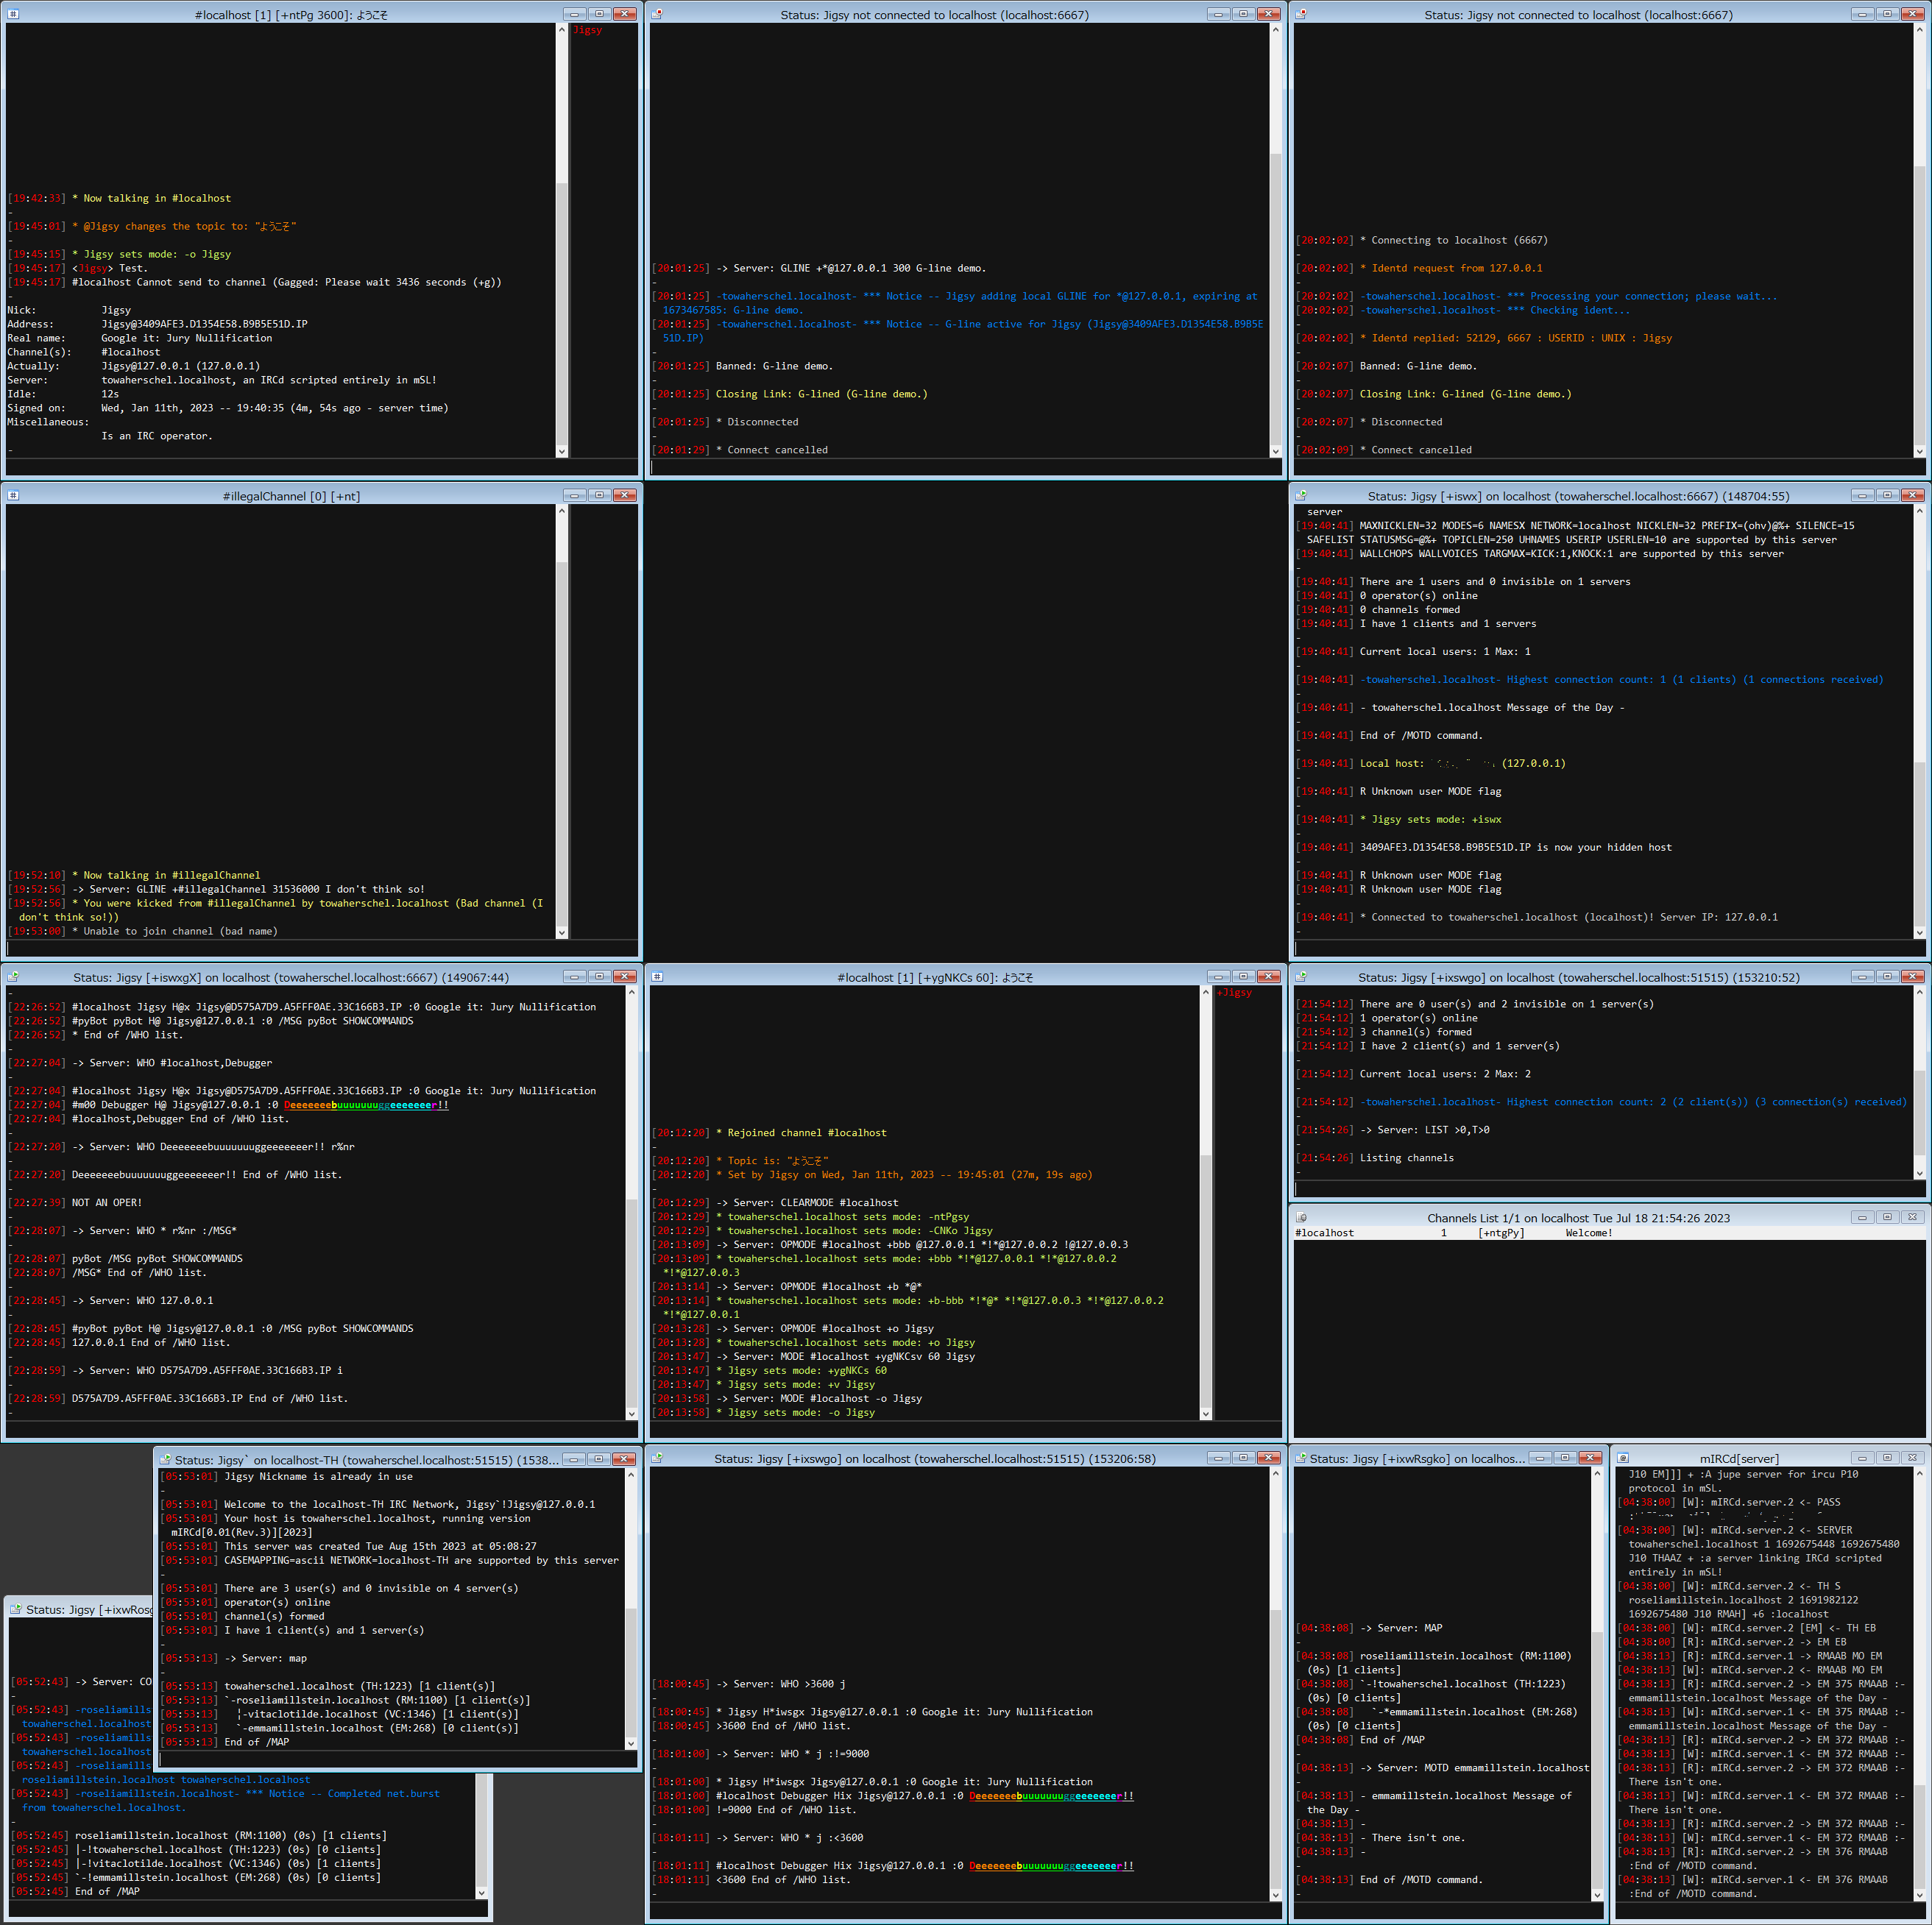This screenshot has width=1932, height=1925.
Task: Click scroll-up arrow in Status [+ixswgo] (153206:58)
Action: pyautogui.click(x=1275, y=1474)
